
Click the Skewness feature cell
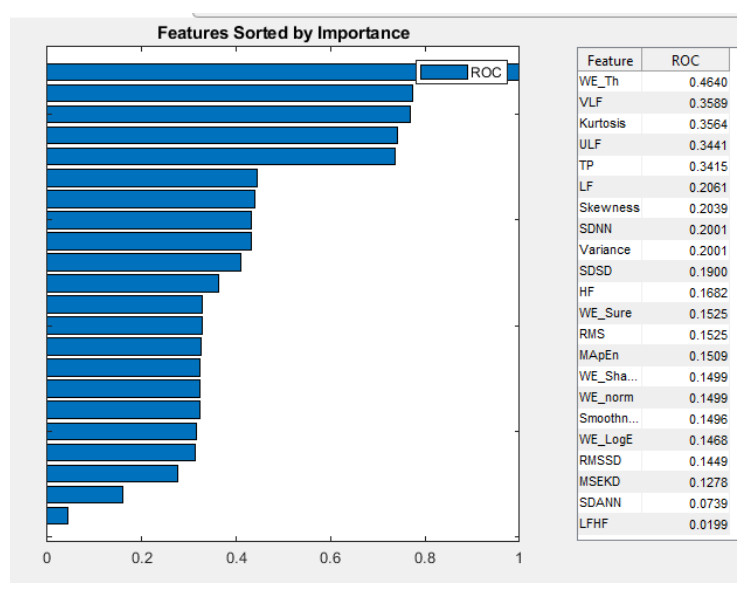click(608, 208)
